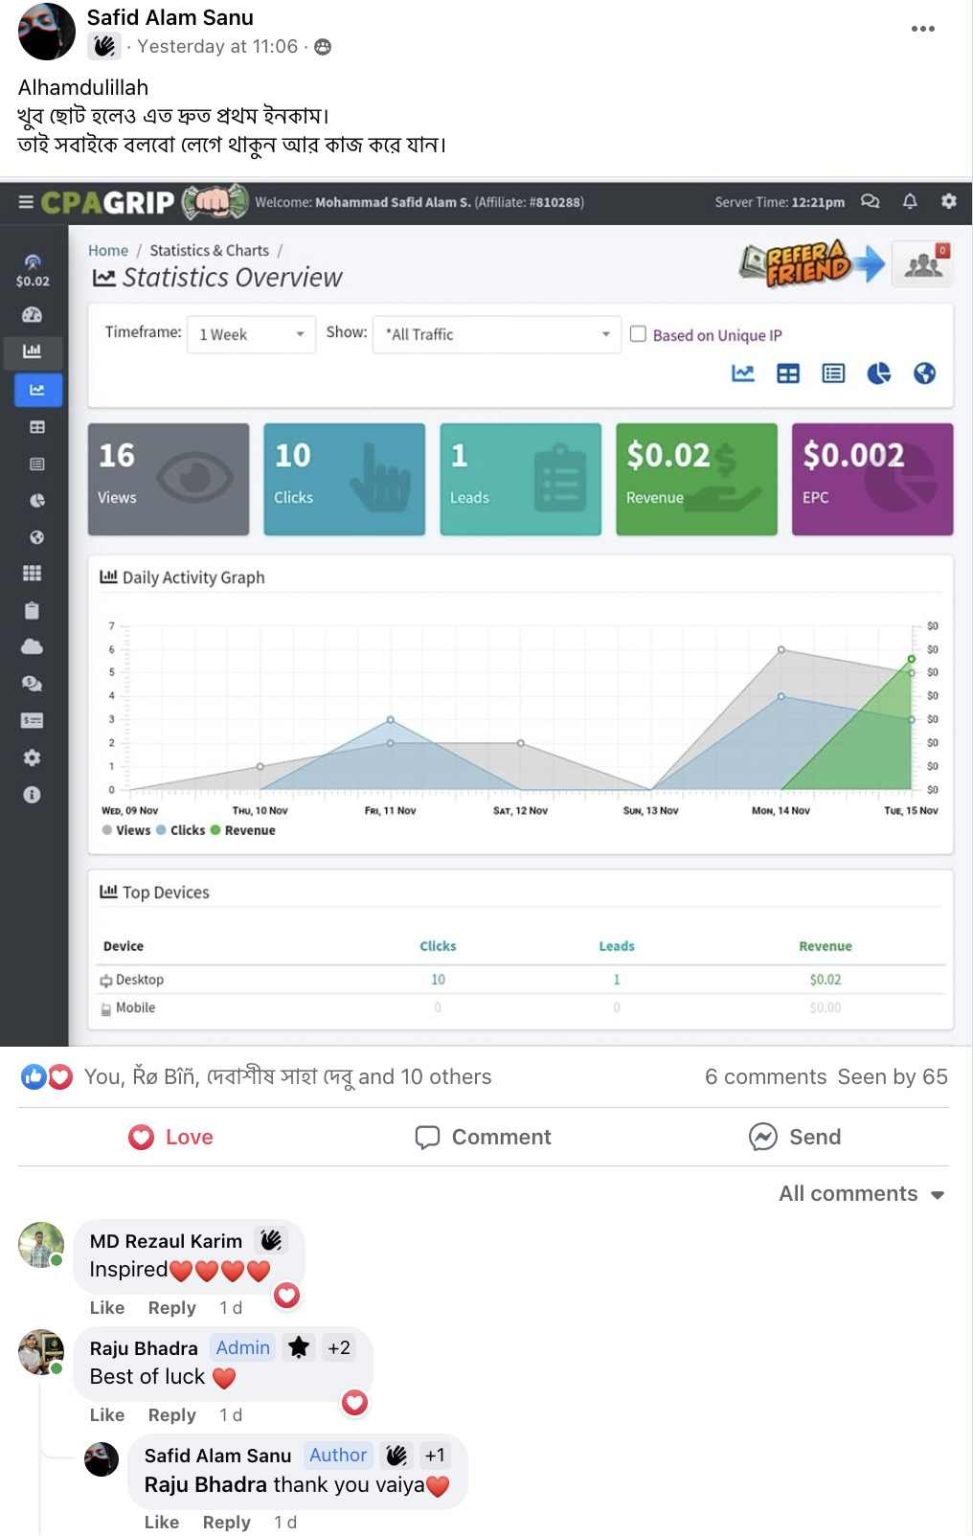Image resolution: width=973 pixels, height=1536 pixels.
Task: Switch to line chart view icon
Action: coord(743,373)
